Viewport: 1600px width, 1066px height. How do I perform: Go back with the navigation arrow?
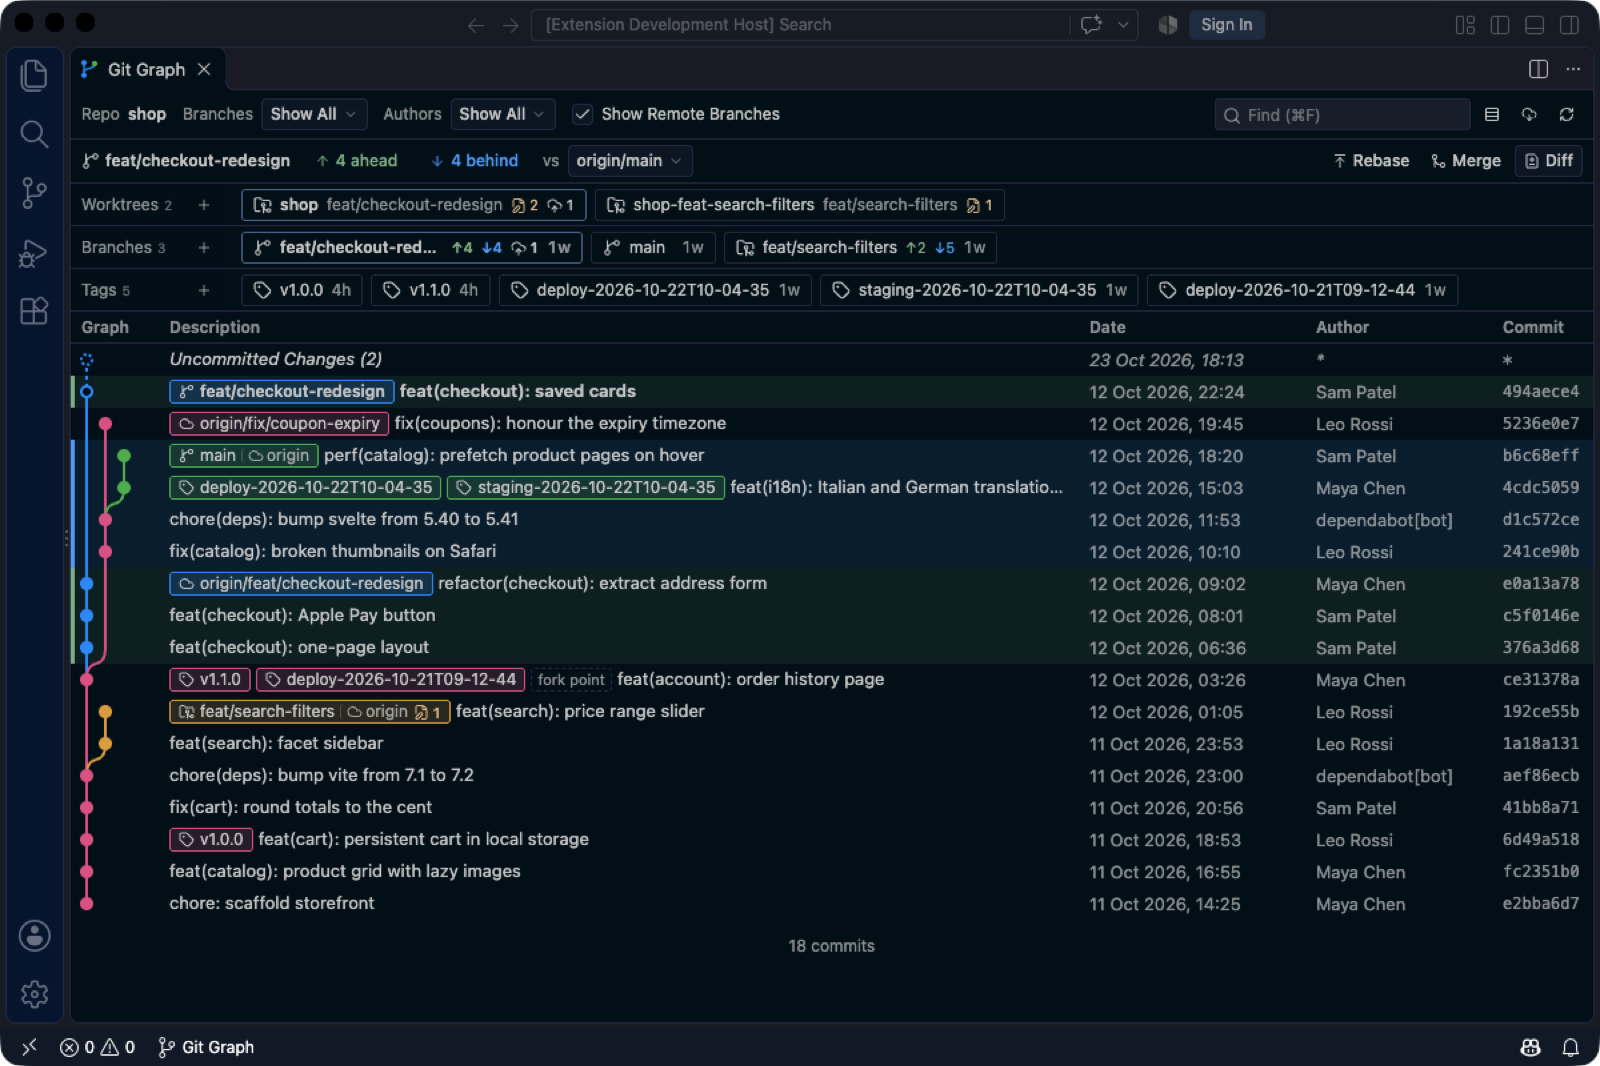476,25
